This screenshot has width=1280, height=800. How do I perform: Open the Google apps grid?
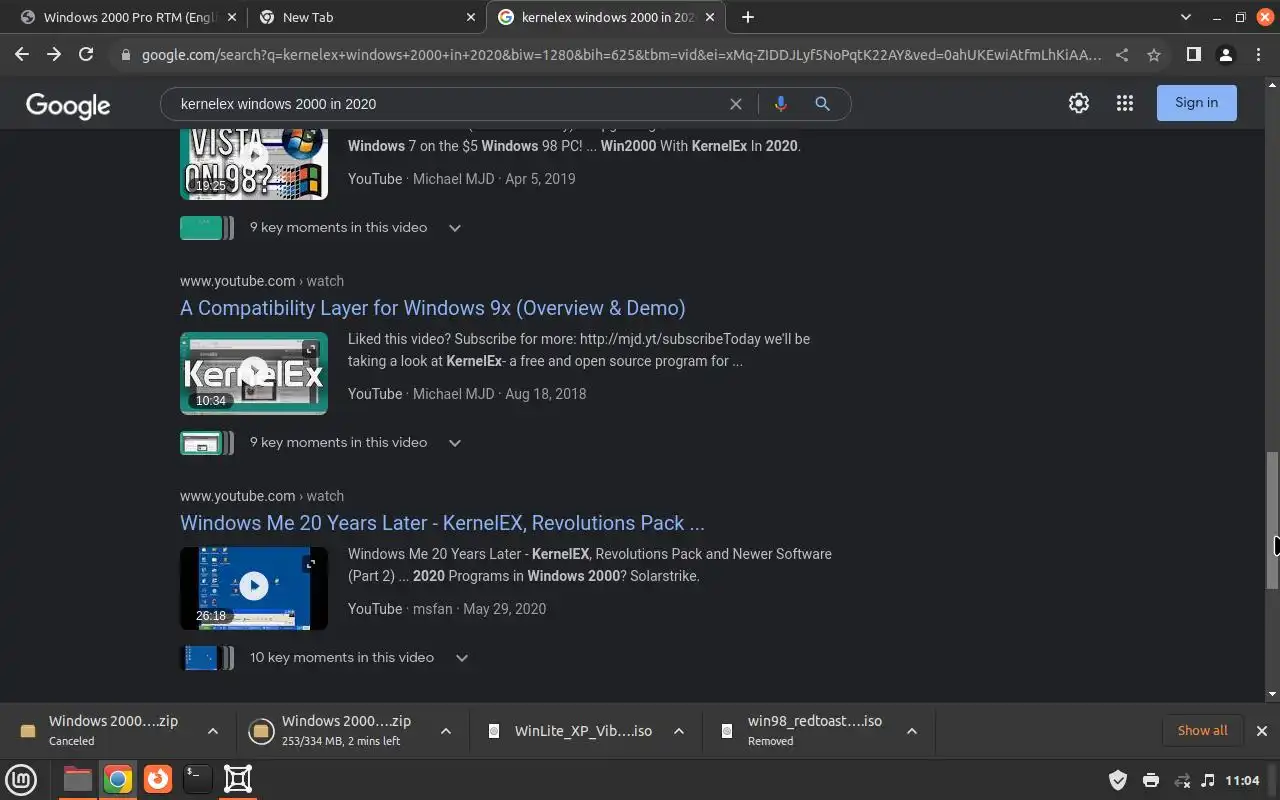tap(1125, 103)
